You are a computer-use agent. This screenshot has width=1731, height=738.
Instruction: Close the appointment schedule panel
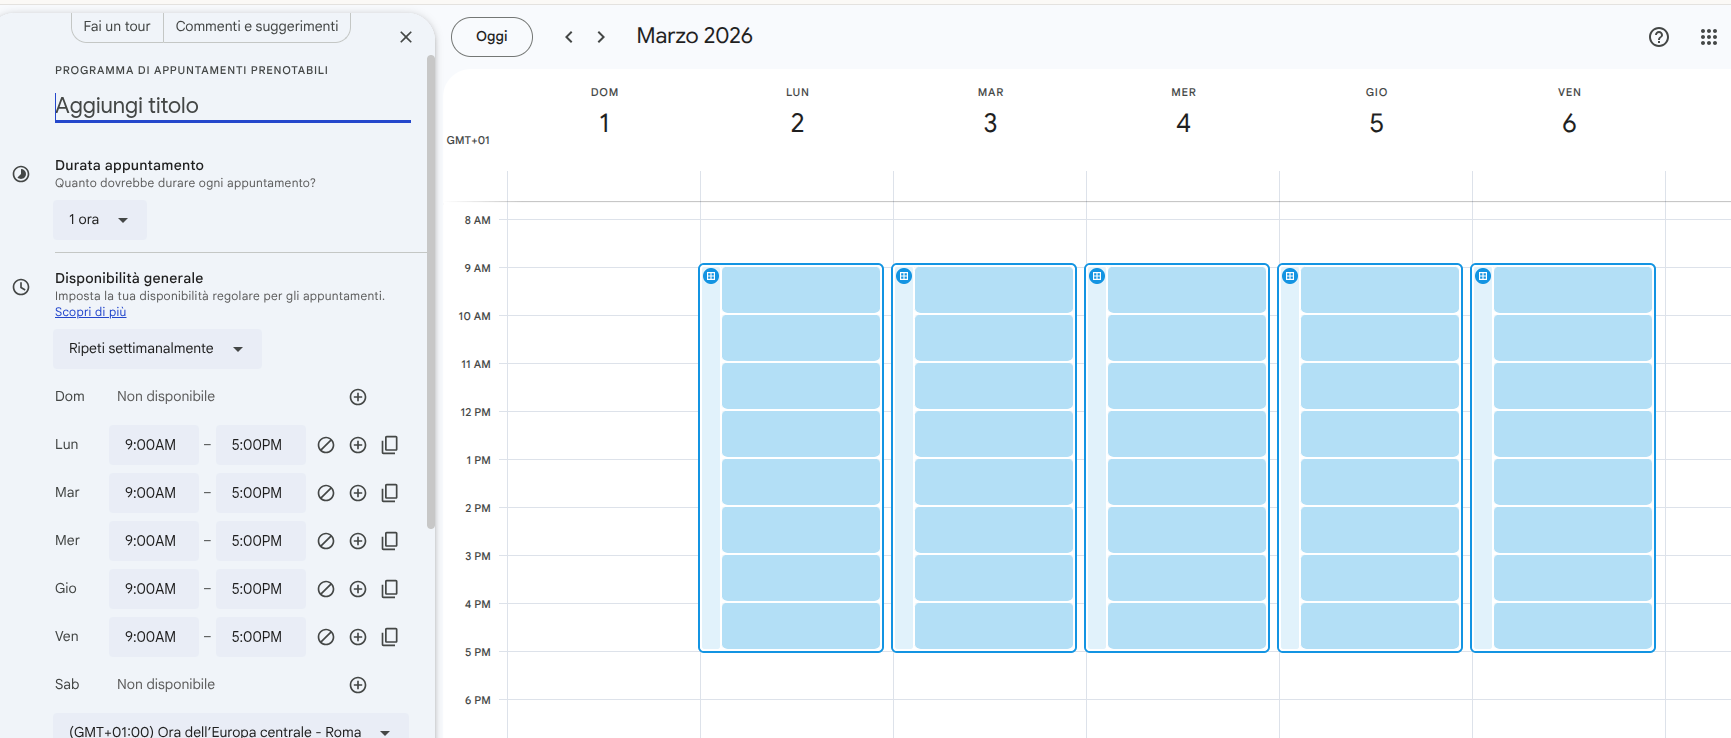pyautogui.click(x=406, y=37)
